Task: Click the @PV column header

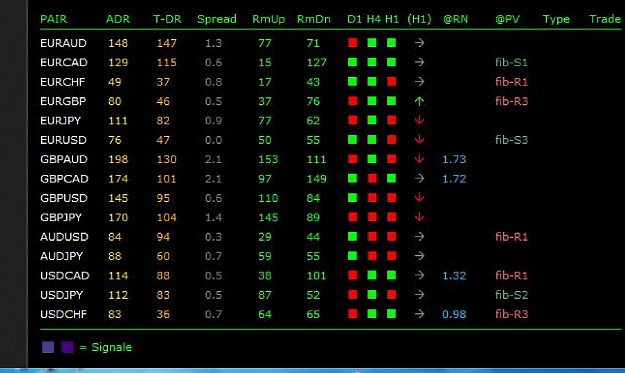Action: point(507,19)
